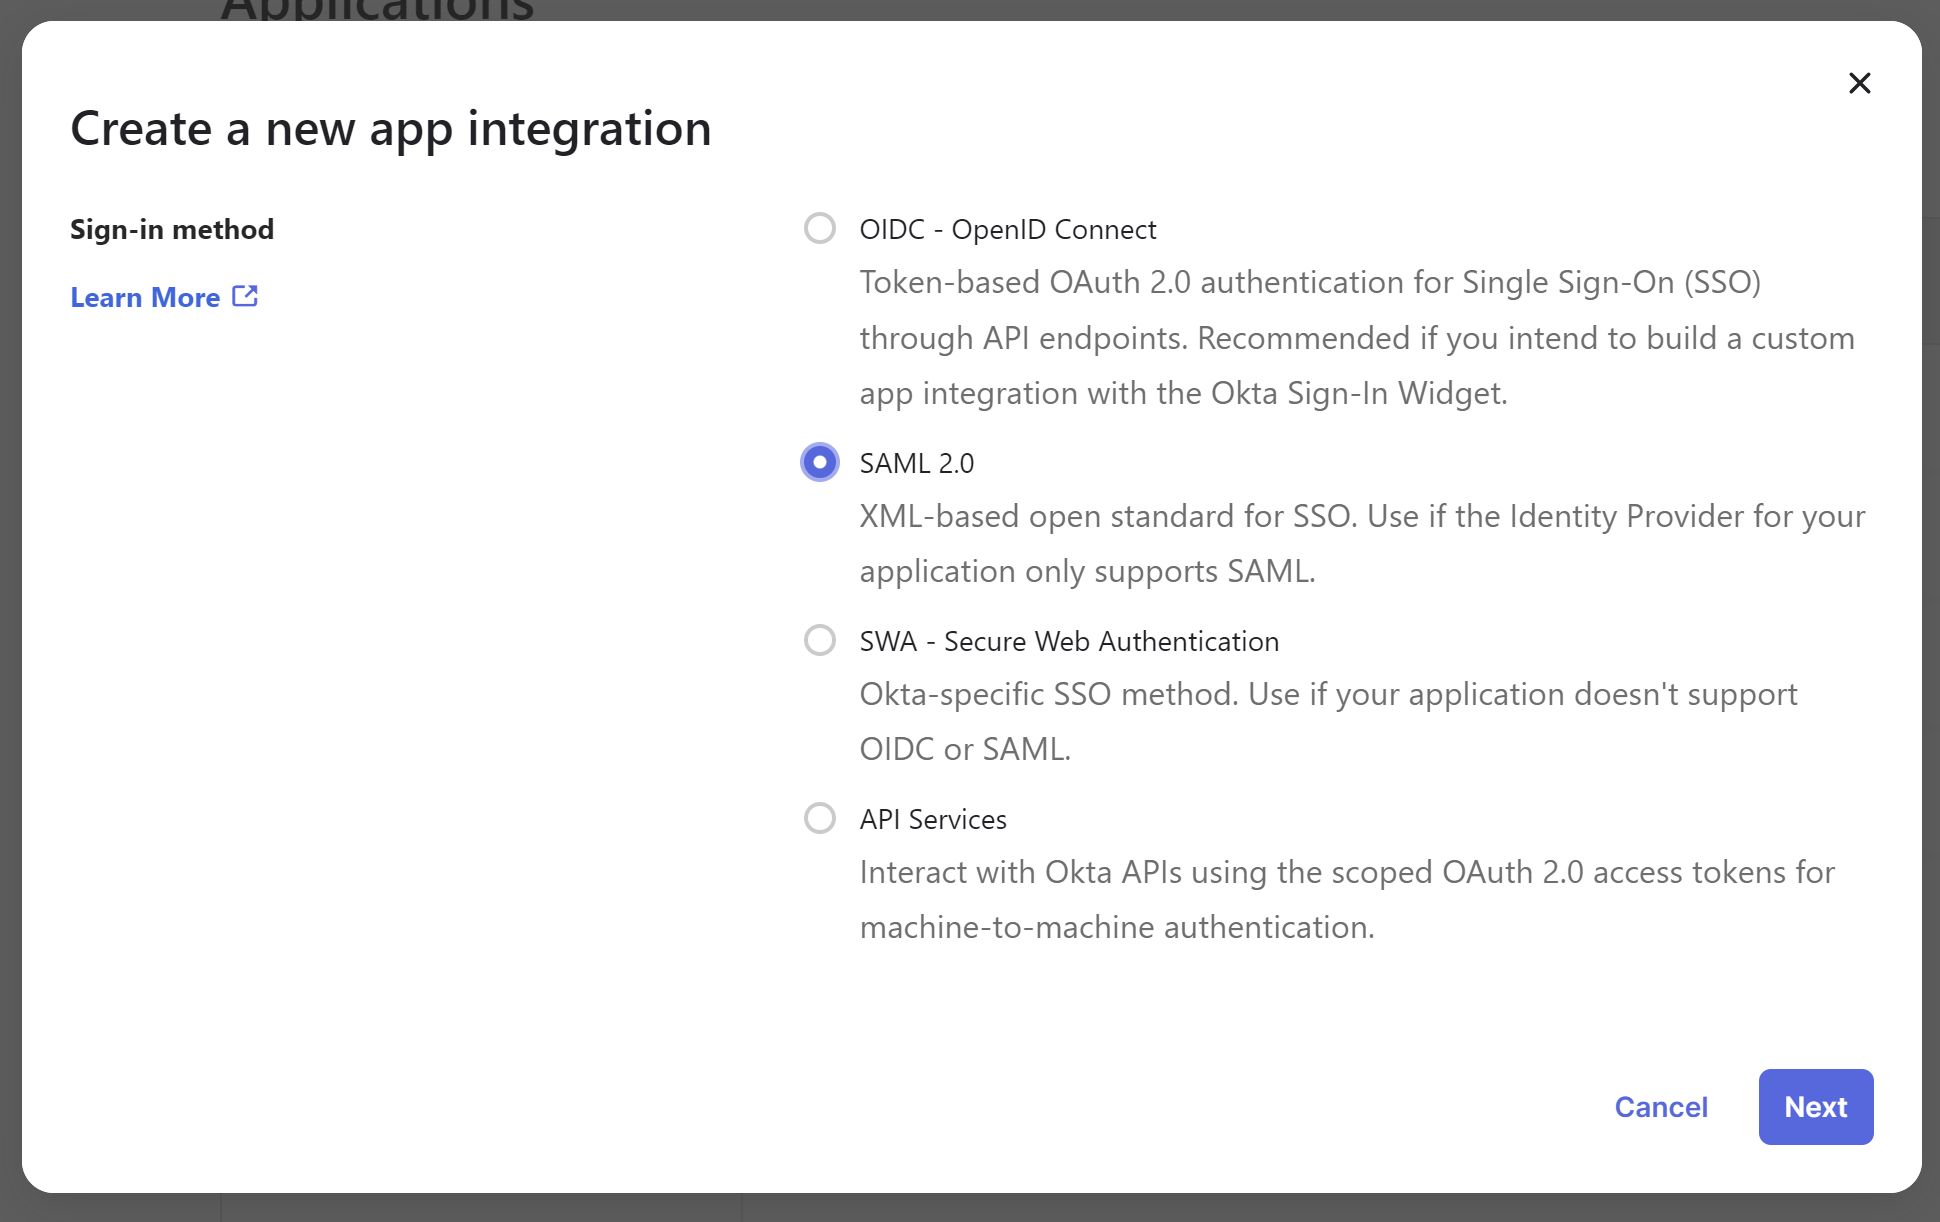This screenshot has height=1222, width=1940.
Task: Click the "OIDC - OpenID Connect" label text
Action: pyautogui.click(x=1008, y=230)
